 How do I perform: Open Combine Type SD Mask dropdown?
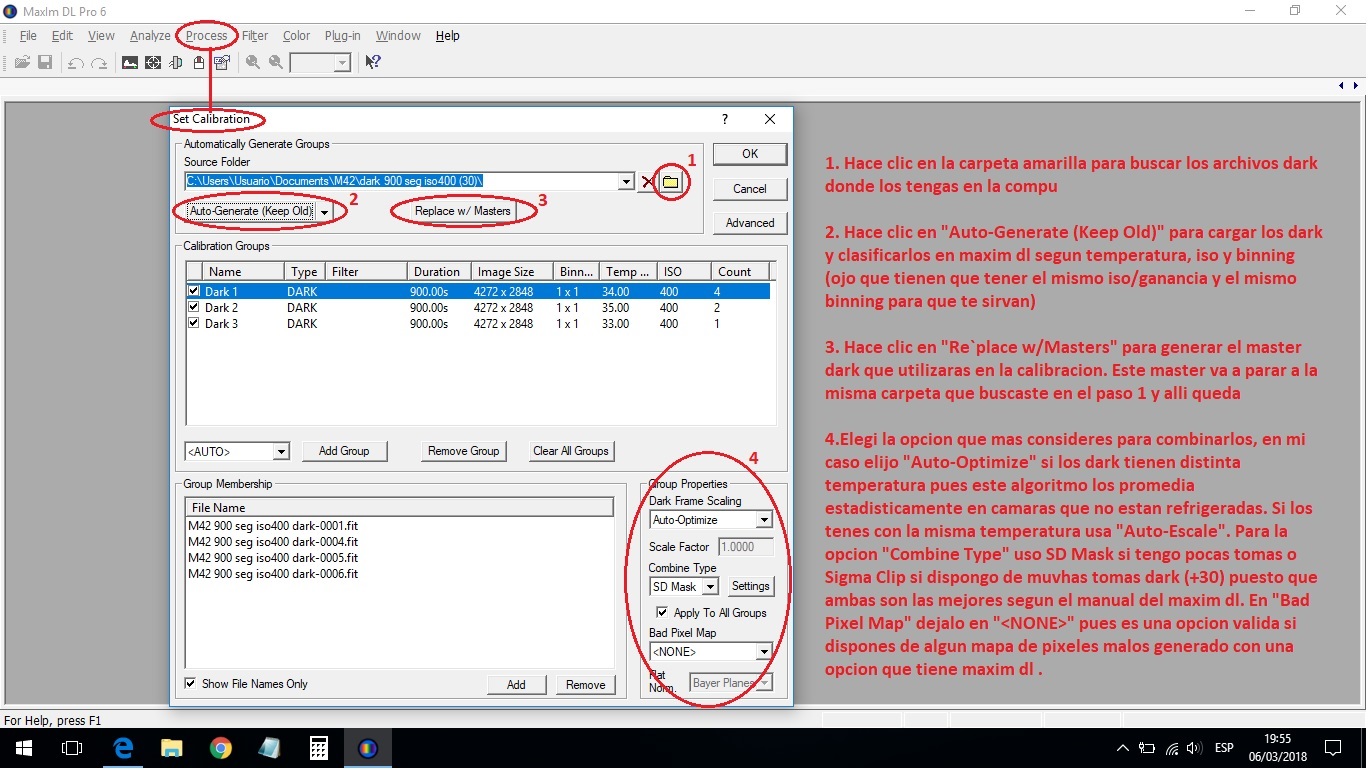click(x=710, y=587)
